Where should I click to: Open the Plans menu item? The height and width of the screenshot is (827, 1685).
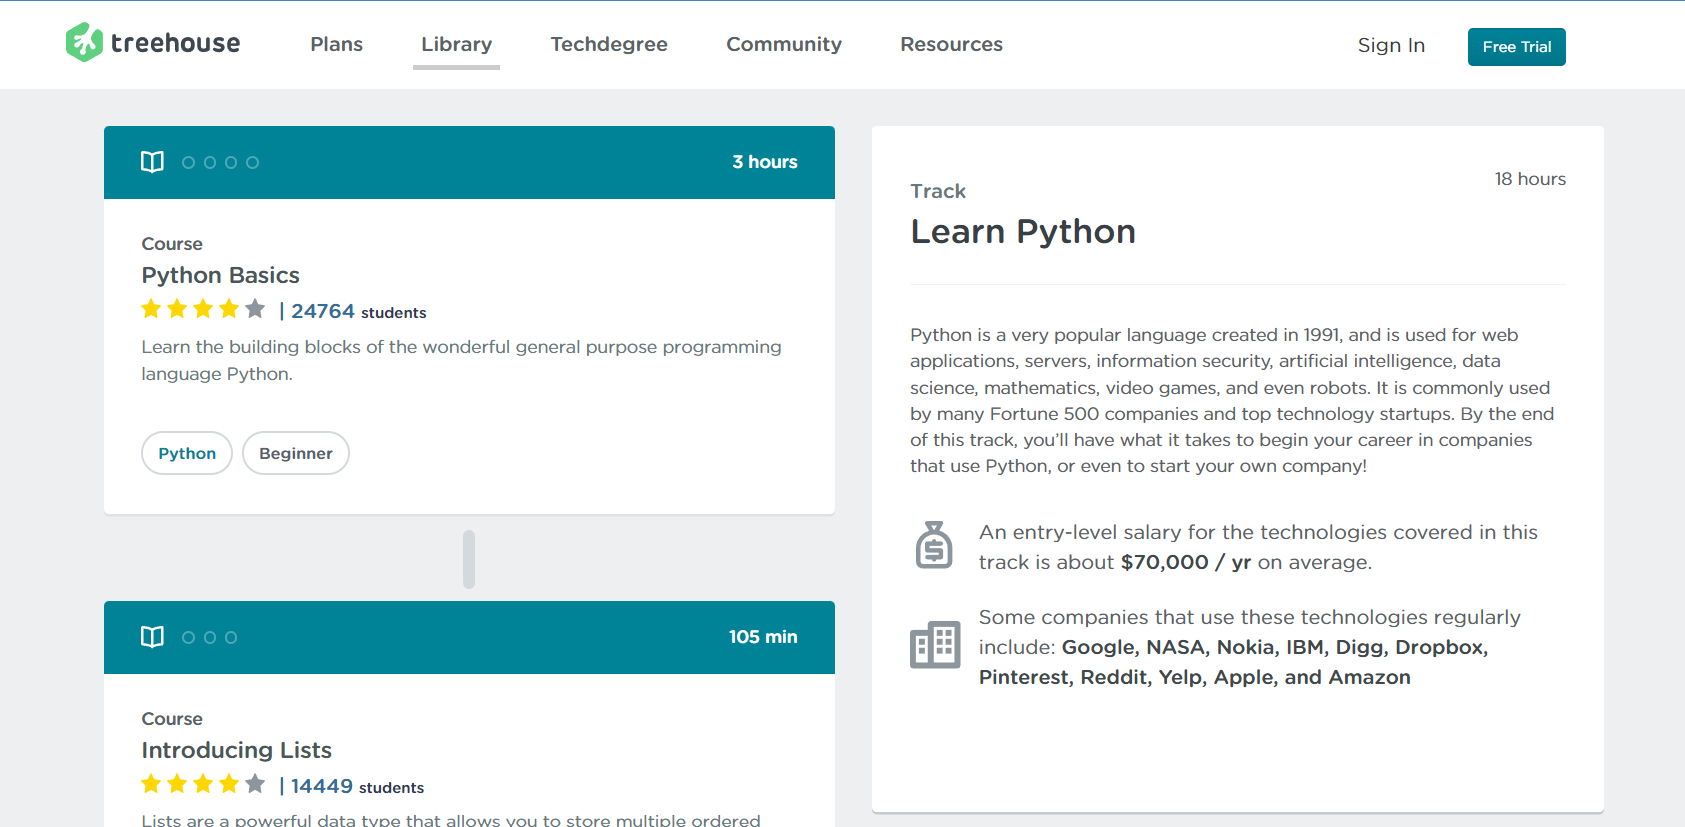[x=336, y=44]
